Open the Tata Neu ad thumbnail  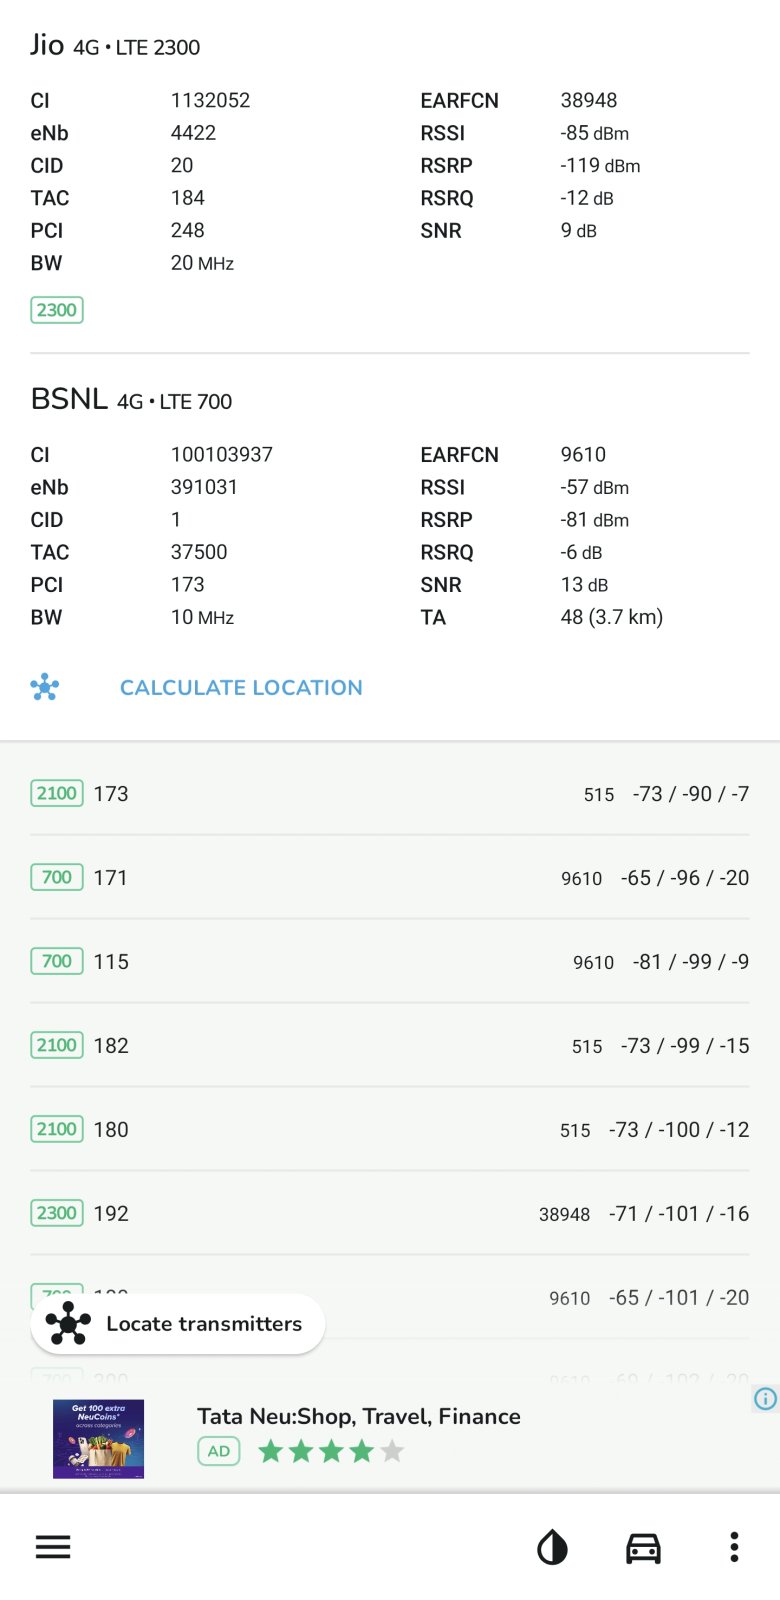tap(98, 1439)
